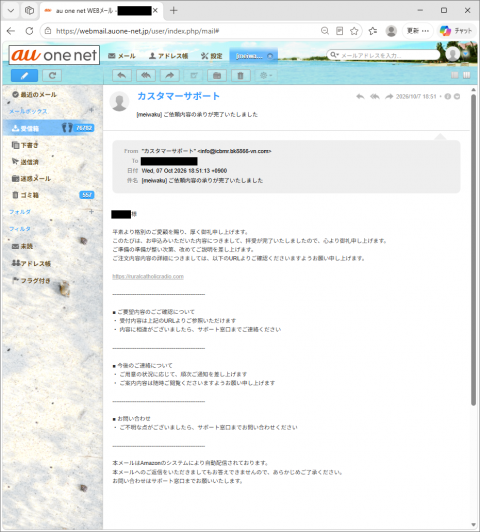Click the edit-as-new toolbar button

(x=193, y=75)
